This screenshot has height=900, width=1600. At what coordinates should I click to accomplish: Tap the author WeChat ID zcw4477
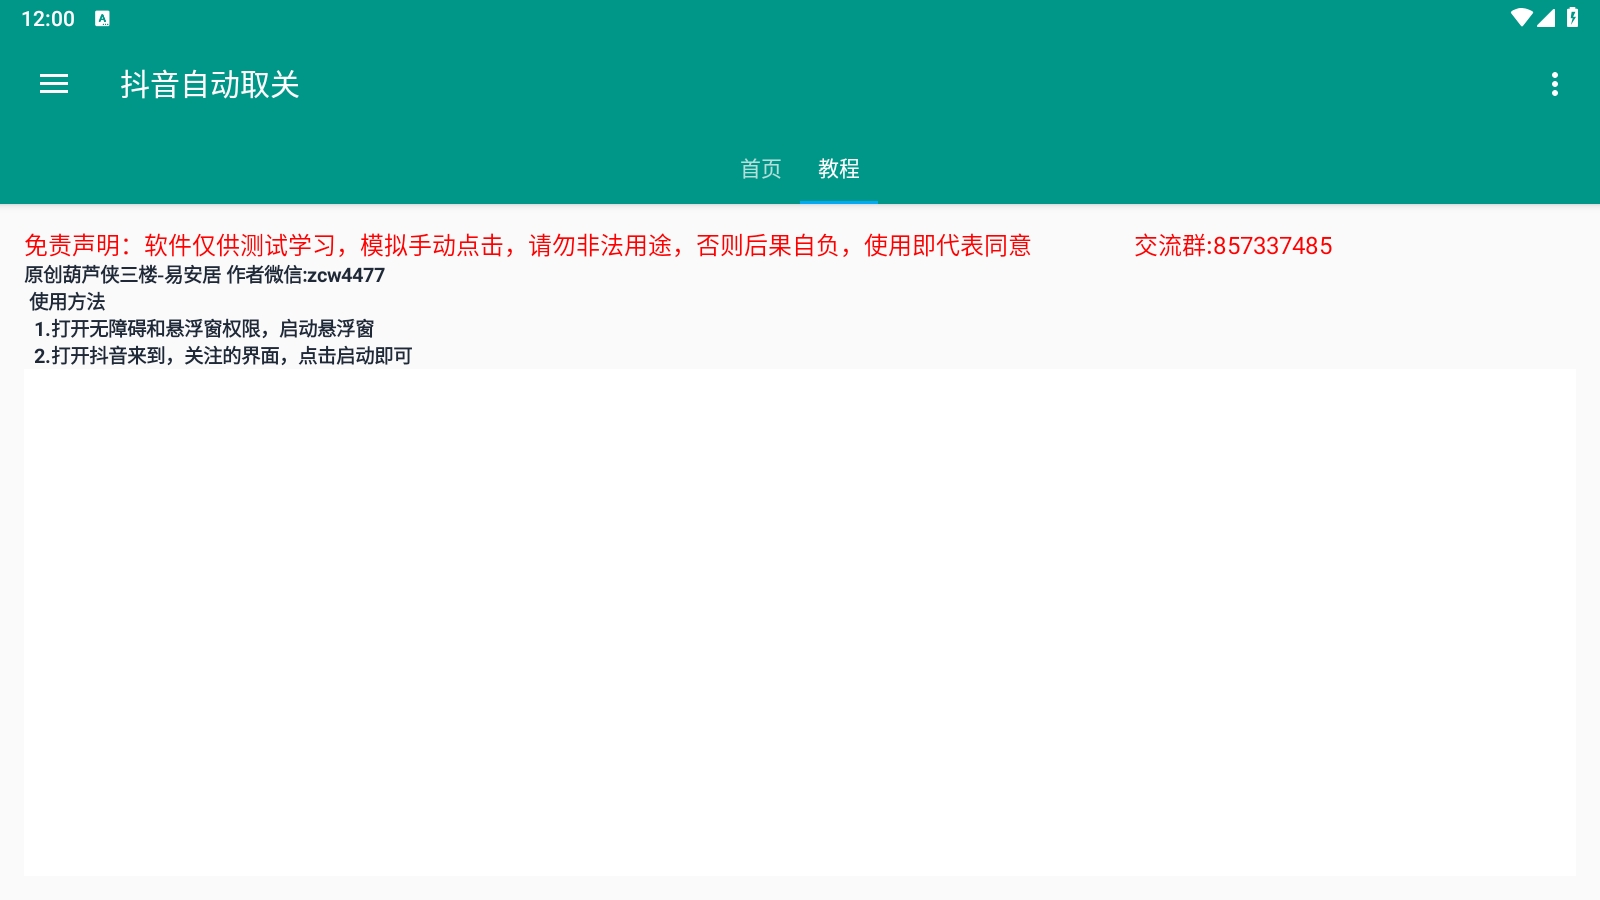tap(345, 275)
